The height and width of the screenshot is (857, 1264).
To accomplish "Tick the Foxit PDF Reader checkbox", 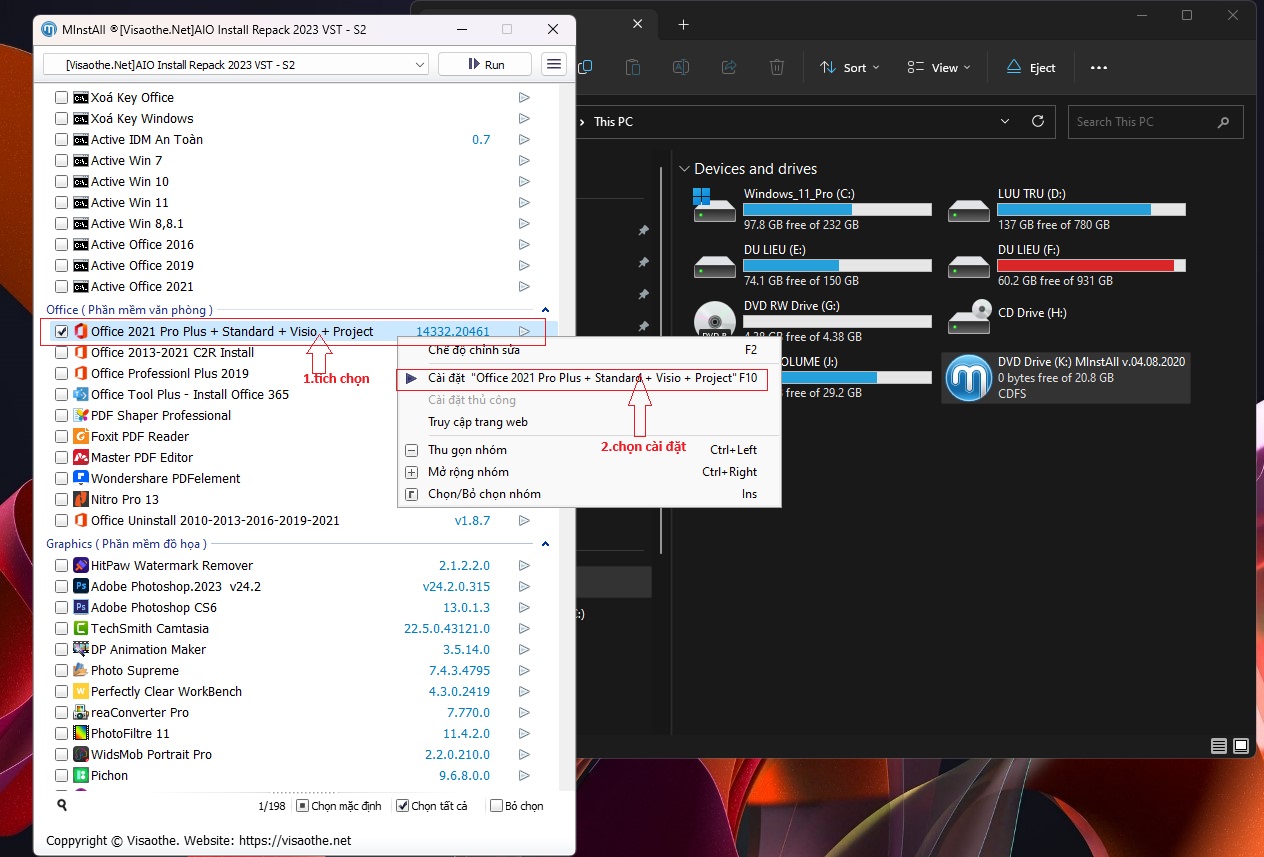I will pos(62,437).
